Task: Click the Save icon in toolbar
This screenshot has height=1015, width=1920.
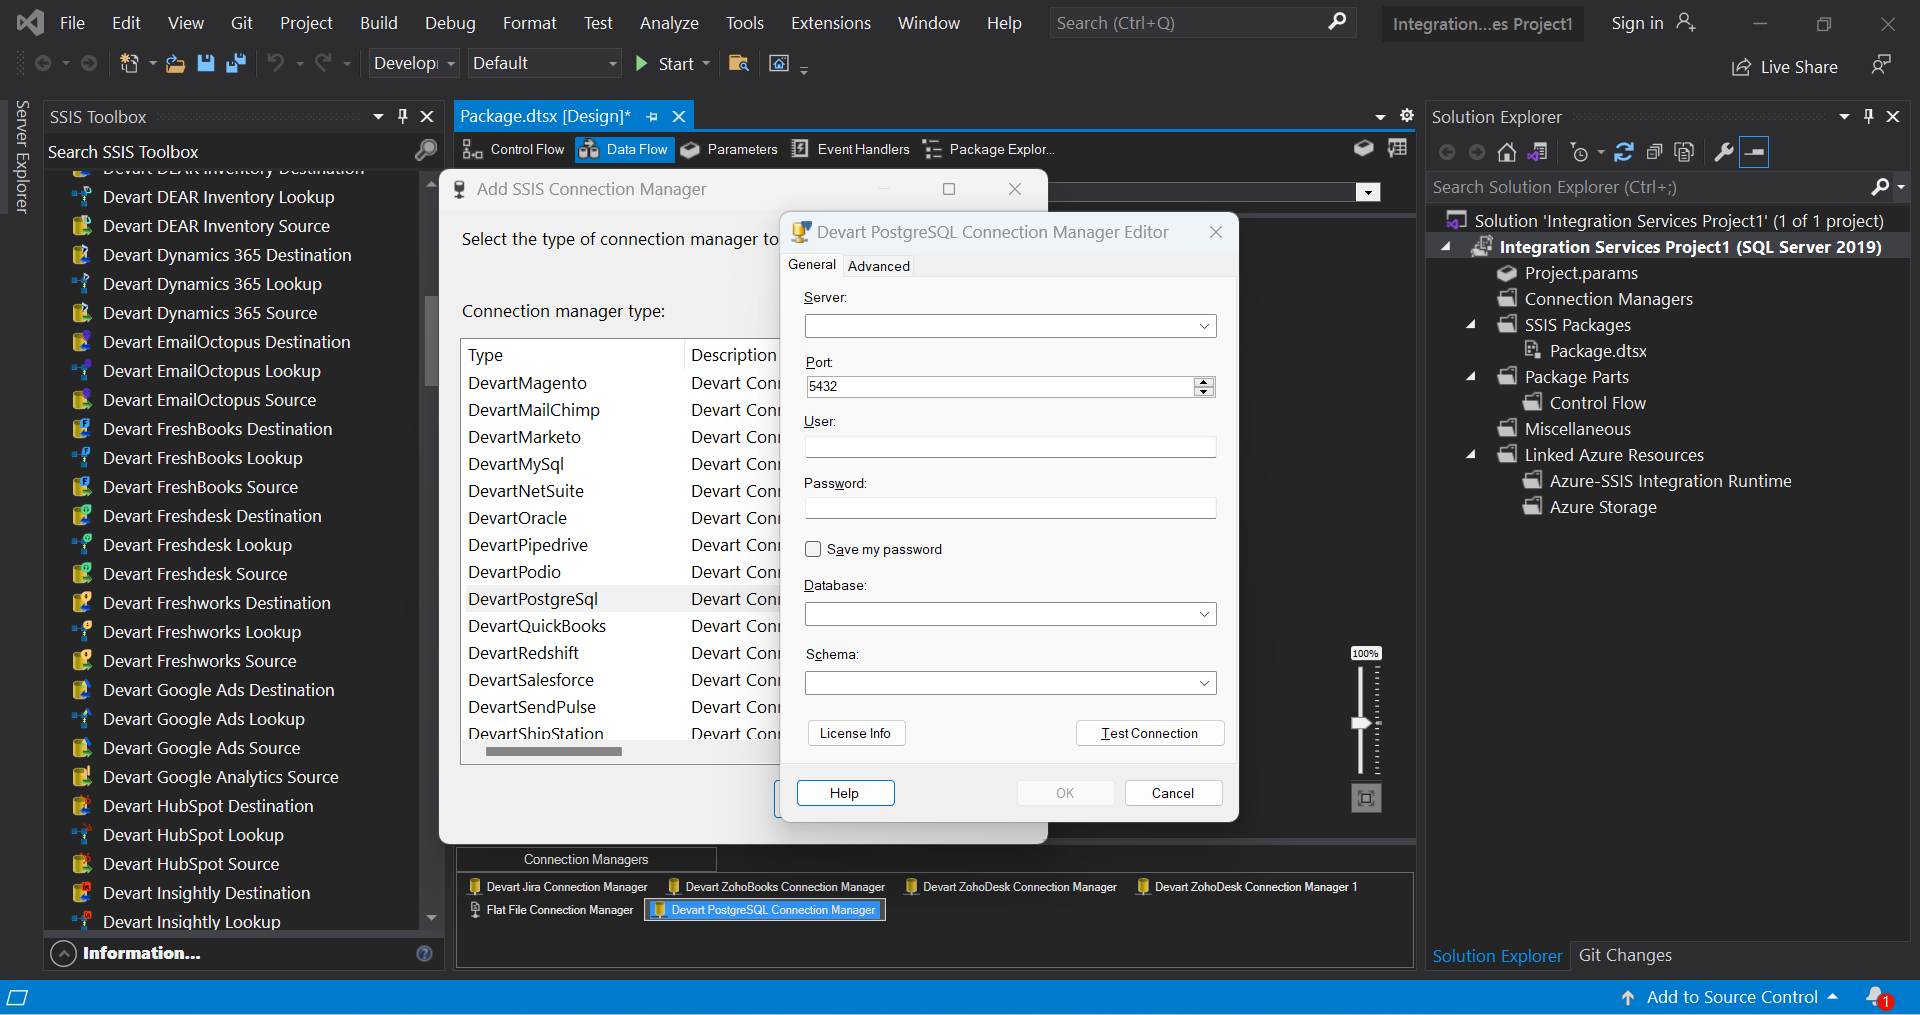Action: [x=206, y=64]
